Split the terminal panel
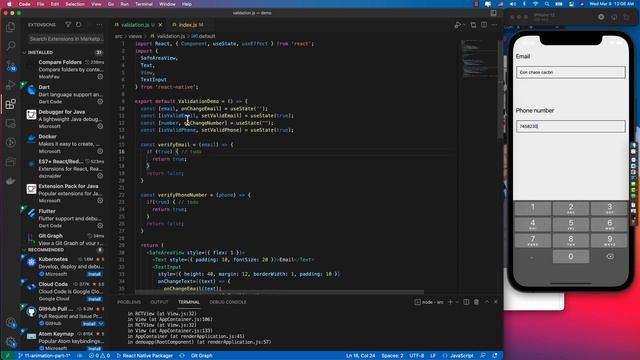Image resolution: width=640 pixels, height=360 pixels. click(x=466, y=302)
